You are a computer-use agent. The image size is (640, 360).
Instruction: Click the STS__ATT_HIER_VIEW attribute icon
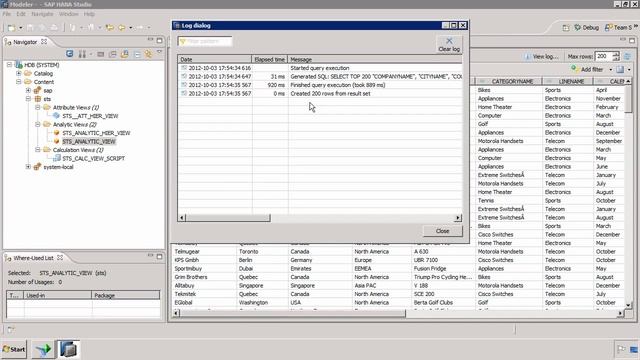click(x=57, y=116)
